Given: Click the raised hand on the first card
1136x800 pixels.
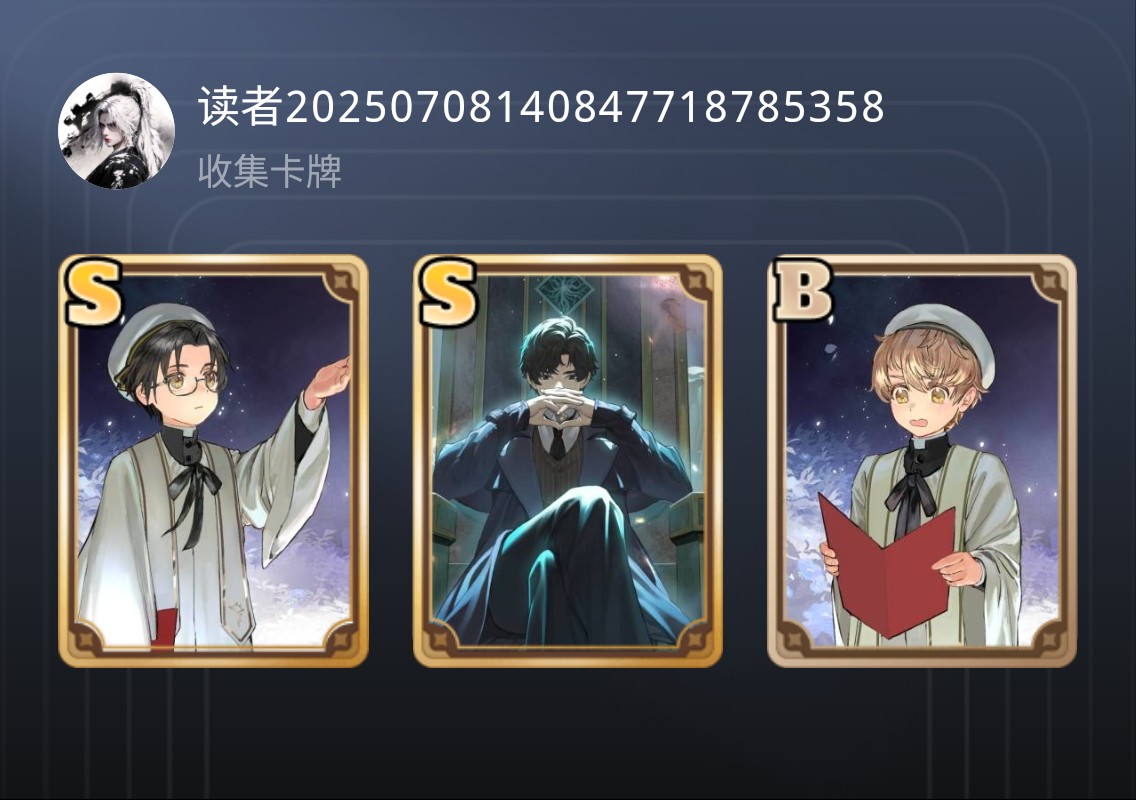Looking at the screenshot, I should point(328,382).
